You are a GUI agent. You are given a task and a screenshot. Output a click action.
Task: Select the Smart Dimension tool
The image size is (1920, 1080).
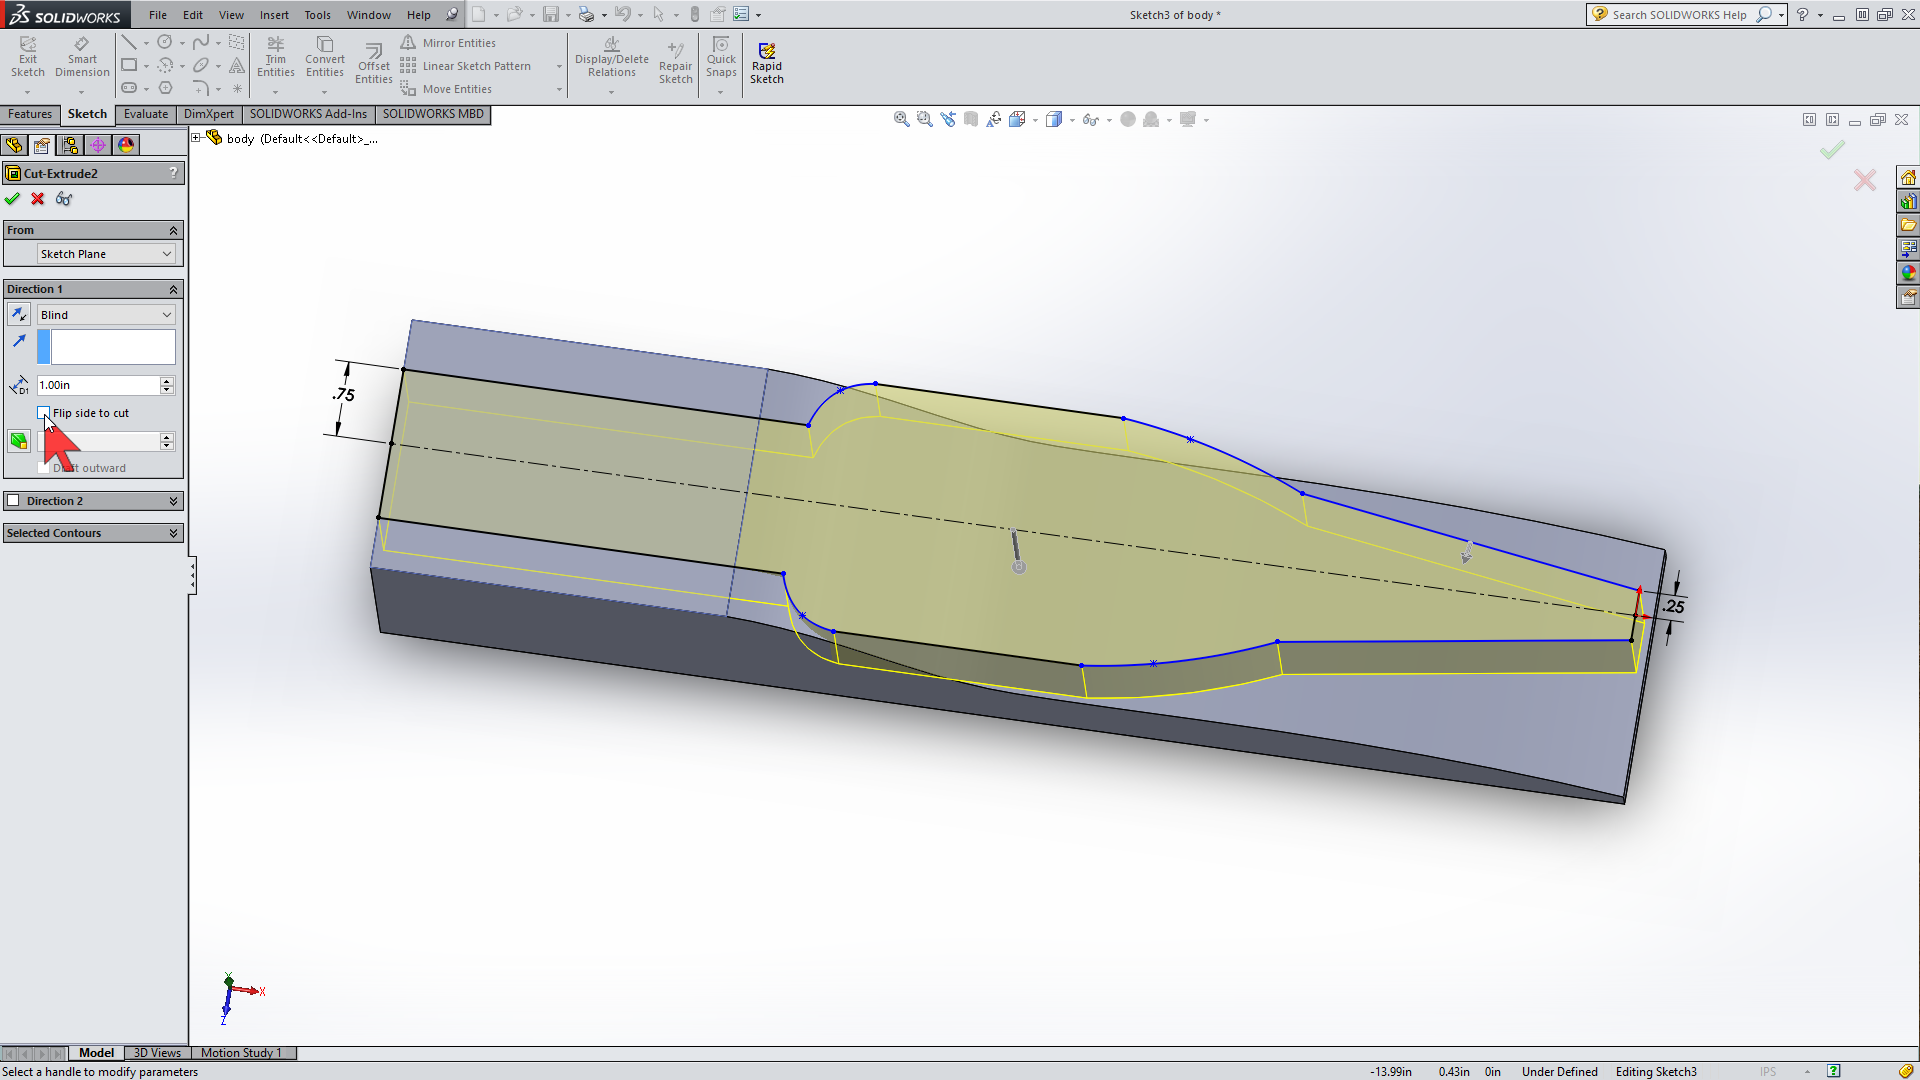[x=82, y=57]
